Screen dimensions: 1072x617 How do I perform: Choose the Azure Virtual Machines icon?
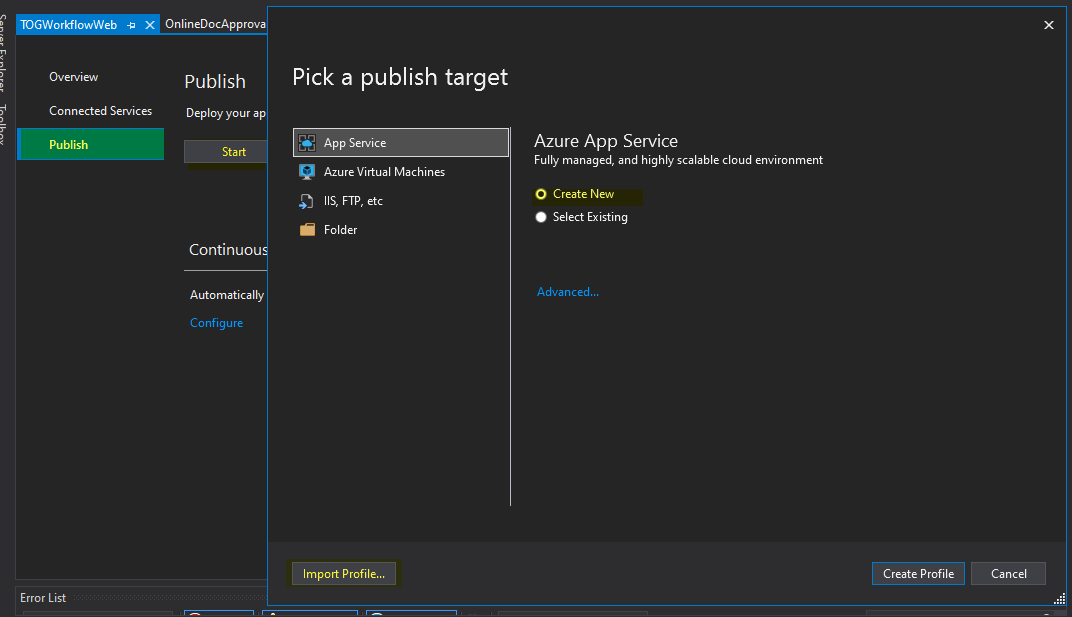[x=307, y=172]
